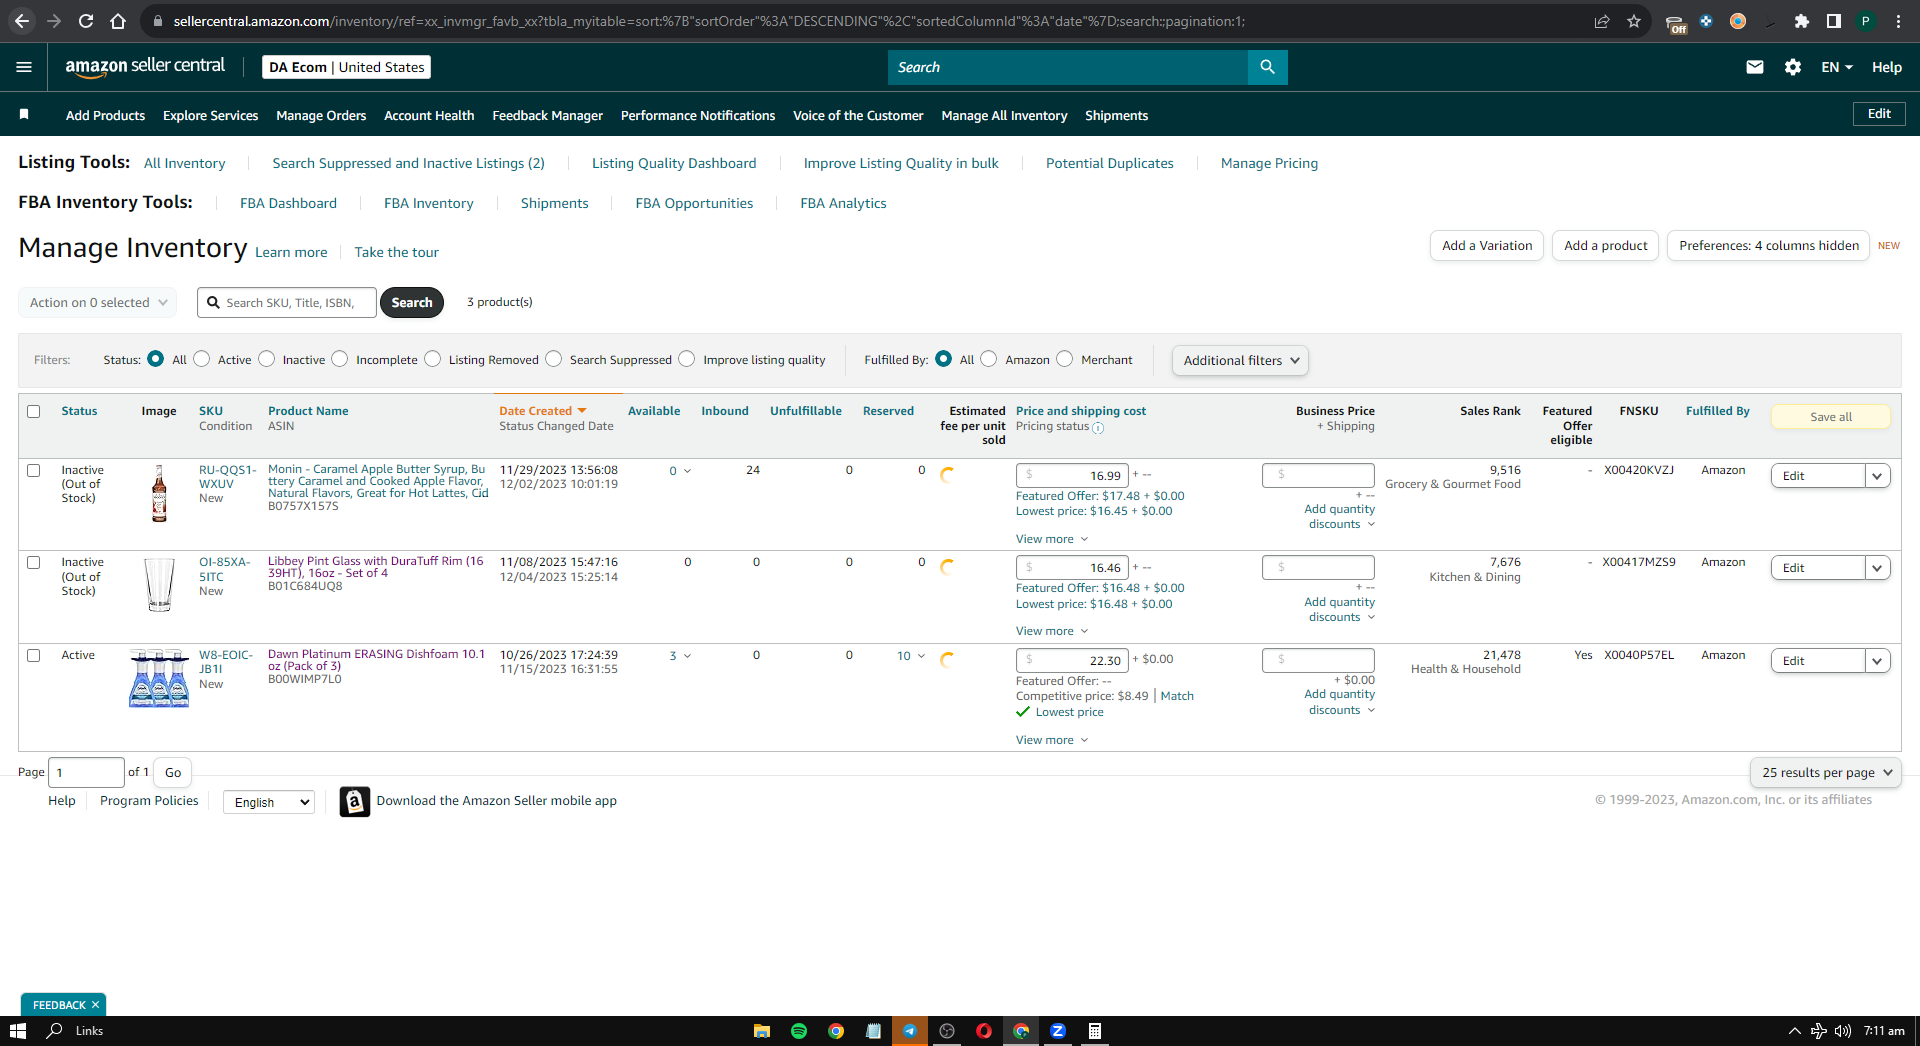1920x1046 pixels.
Task: Select Merchant under Fulfilled By
Action: (x=1065, y=359)
